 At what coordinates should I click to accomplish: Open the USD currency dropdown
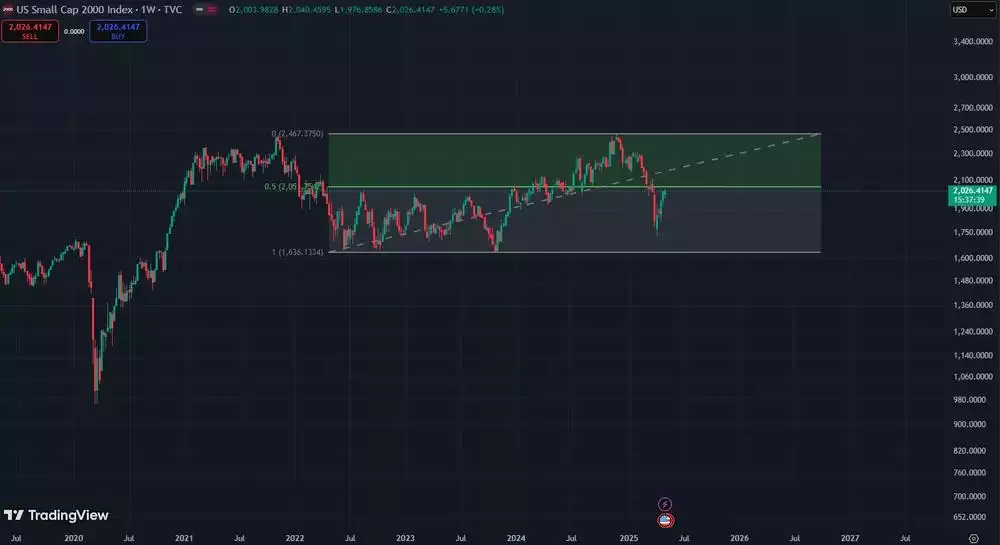[x=973, y=10]
